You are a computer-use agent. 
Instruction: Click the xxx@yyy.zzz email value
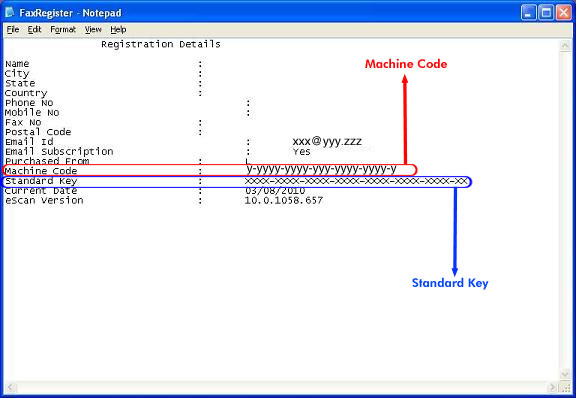[x=327, y=141]
